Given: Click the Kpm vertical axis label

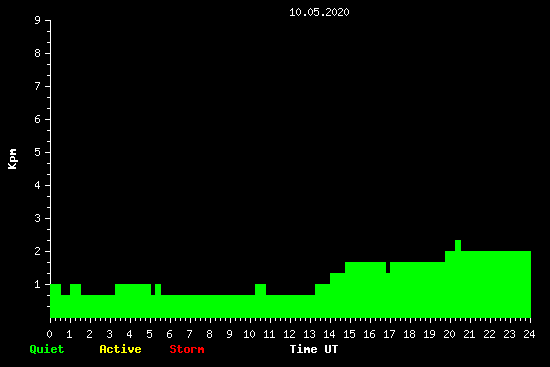Looking at the screenshot, I should pos(12,159).
